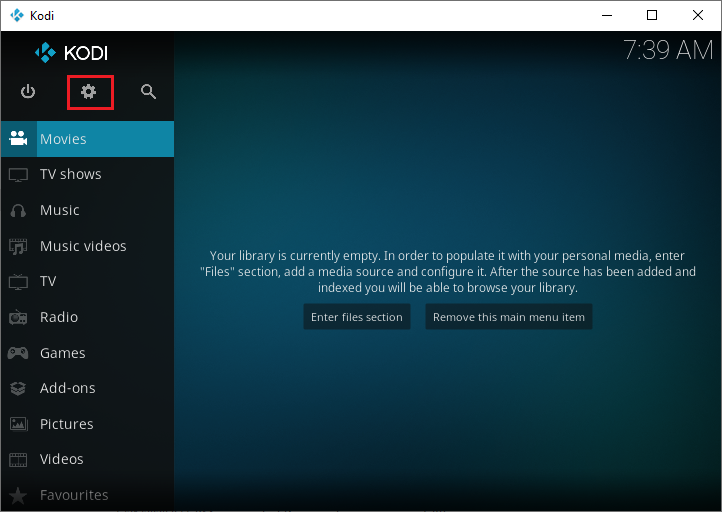
Task: Minimize the Kodi window
Action: 607,16
